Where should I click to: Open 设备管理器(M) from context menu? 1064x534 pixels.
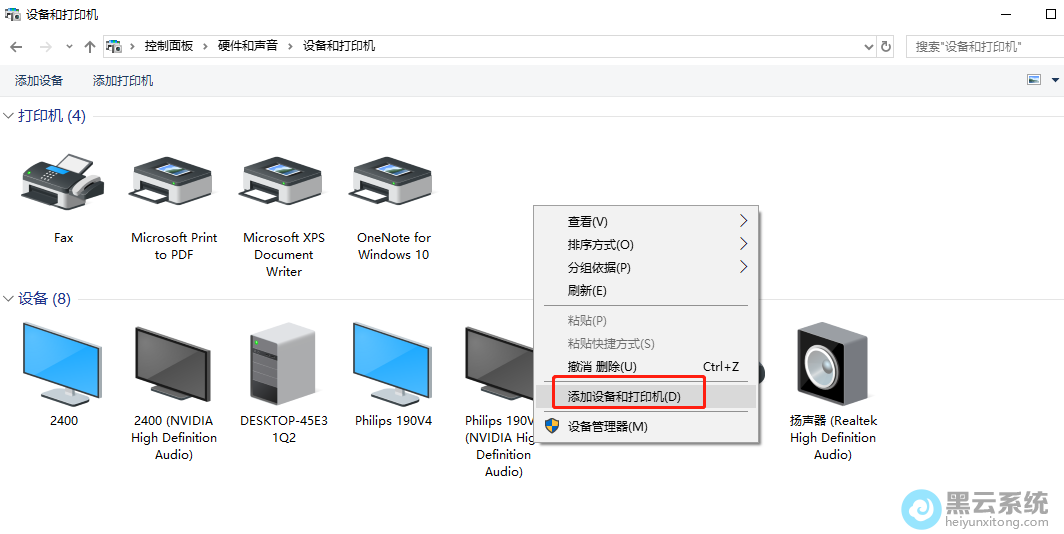pos(607,426)
